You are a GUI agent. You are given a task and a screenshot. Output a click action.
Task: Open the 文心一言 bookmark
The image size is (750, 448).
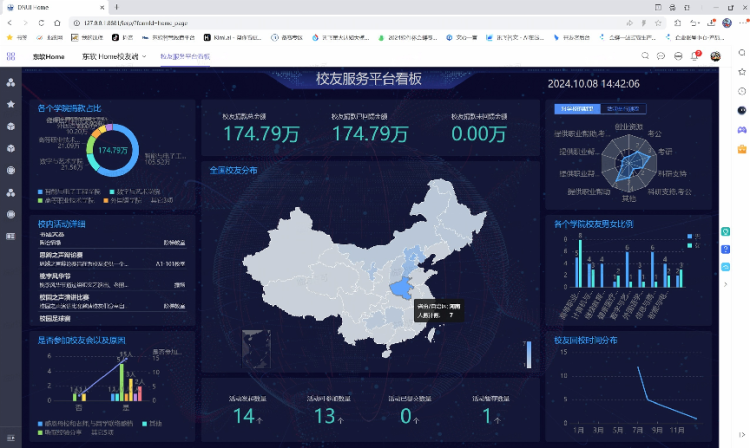(x=462, y=37)
